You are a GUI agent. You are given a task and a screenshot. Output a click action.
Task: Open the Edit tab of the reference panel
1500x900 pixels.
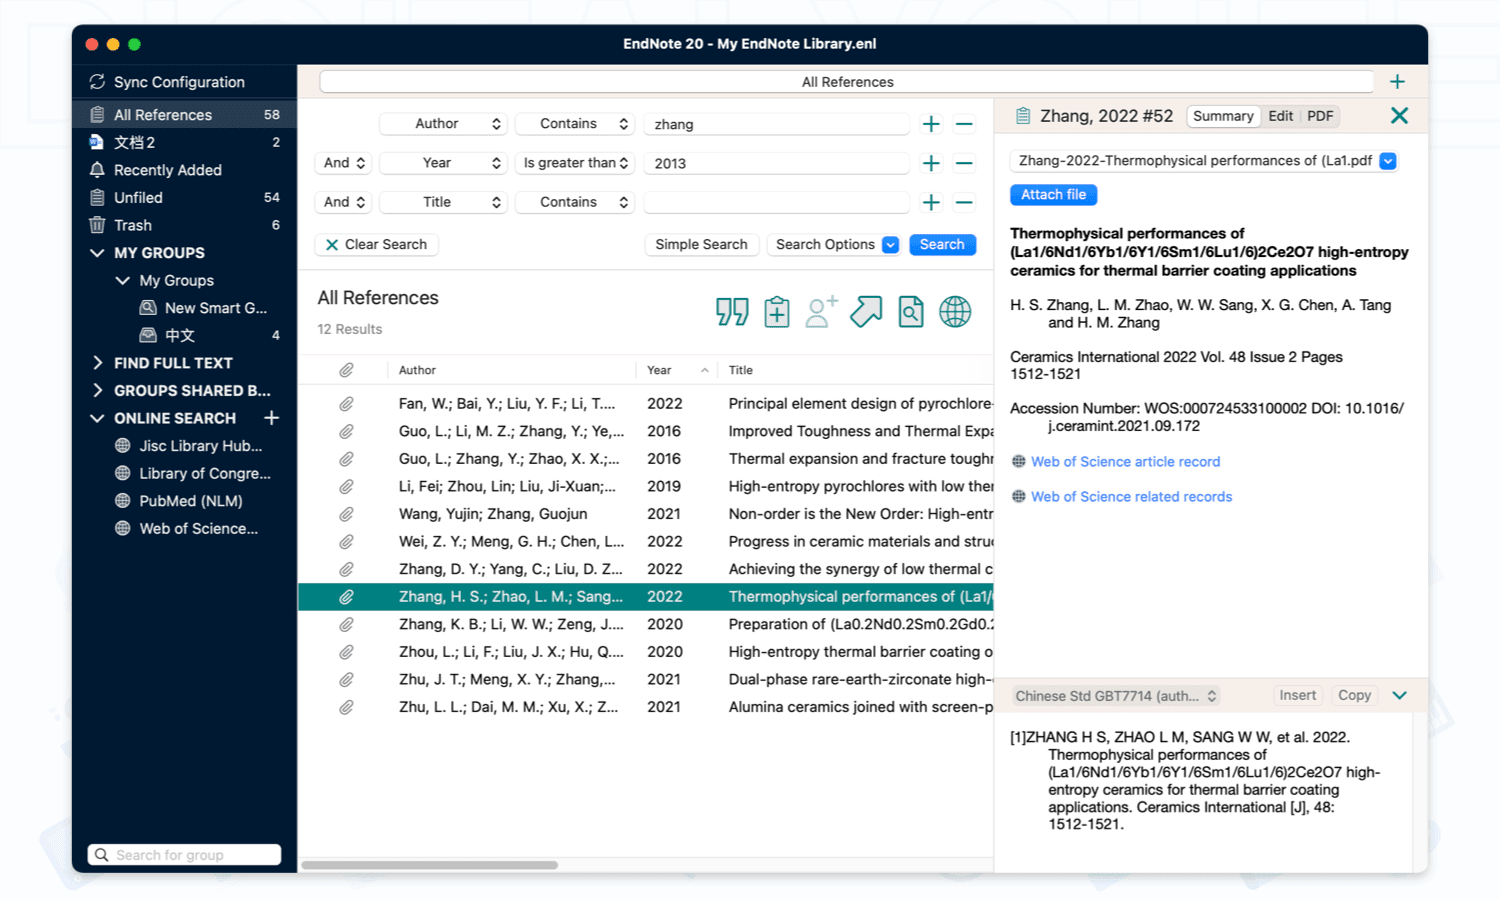1281,116
